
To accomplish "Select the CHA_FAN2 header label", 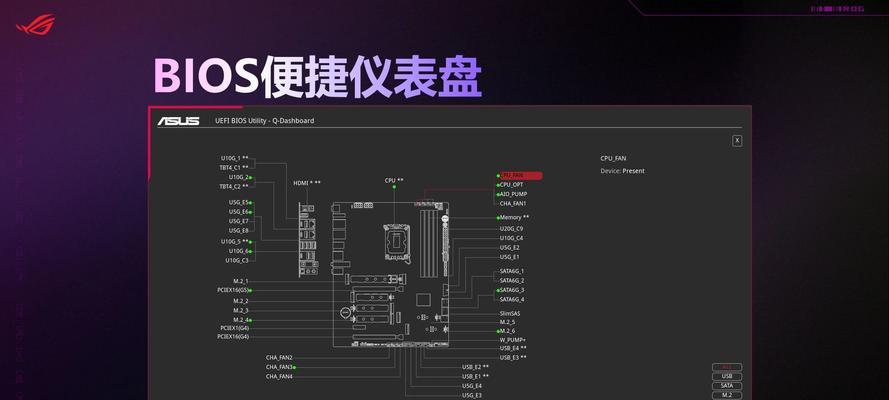I will click(x=279, y=358).
